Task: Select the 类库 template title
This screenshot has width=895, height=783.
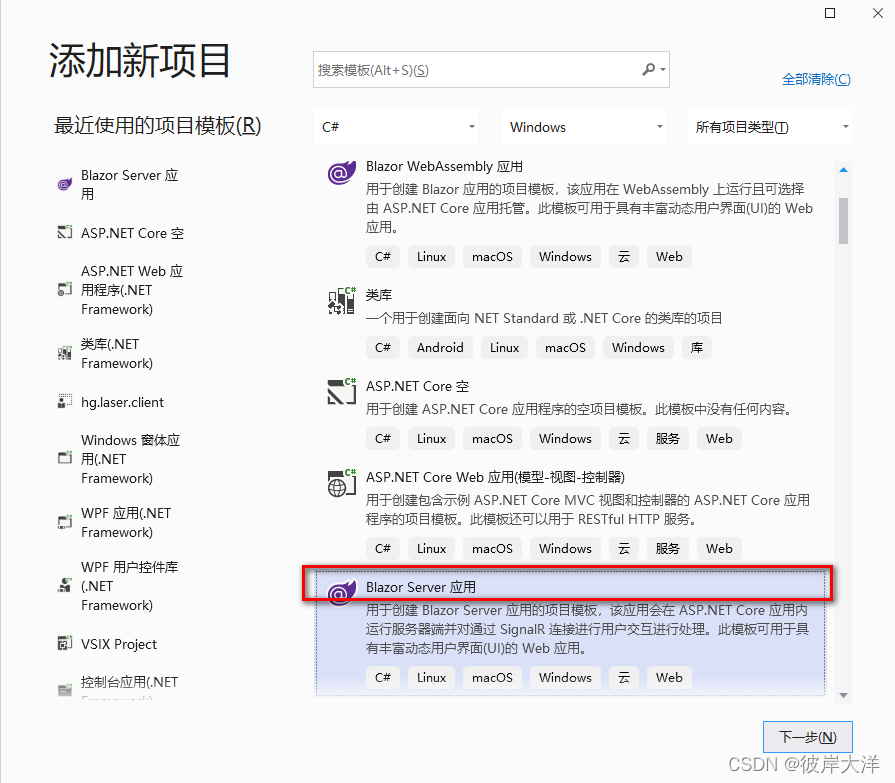Action: point(379,295)
